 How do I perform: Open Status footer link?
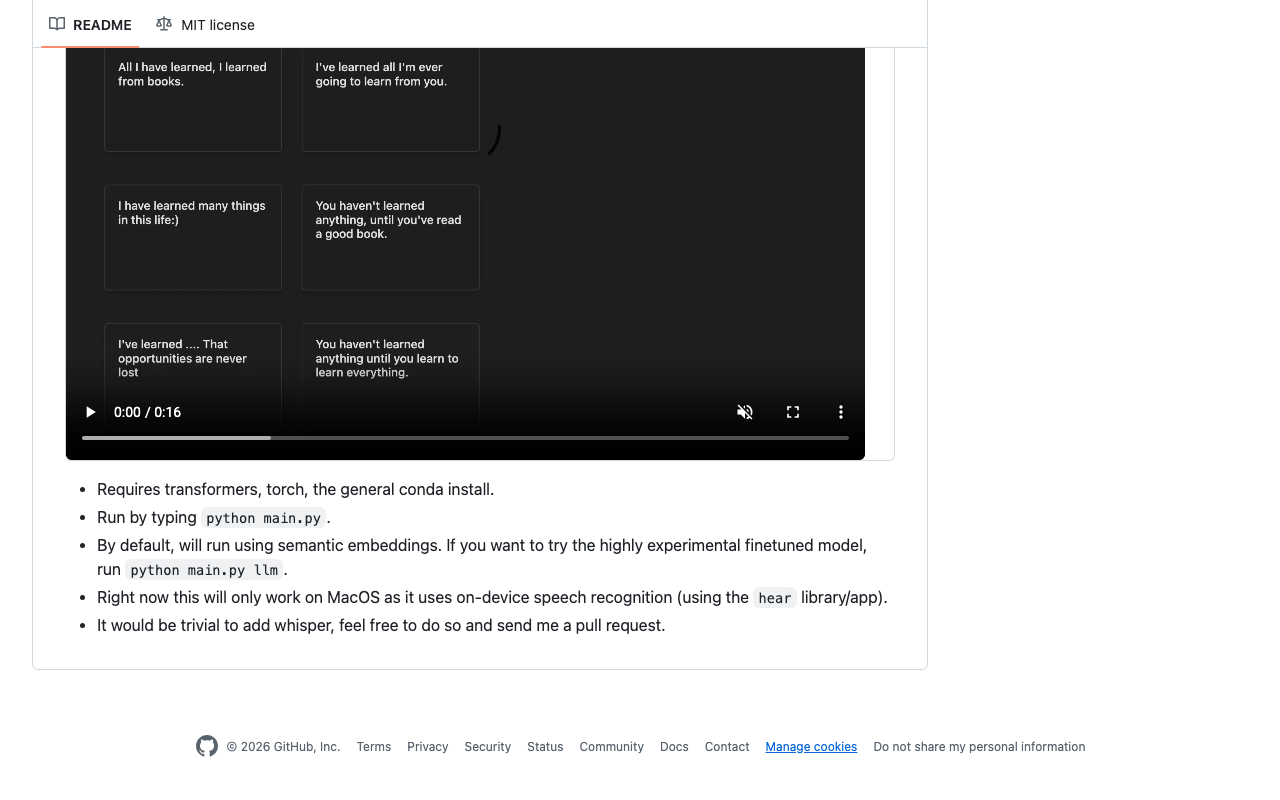click(545, 747)
